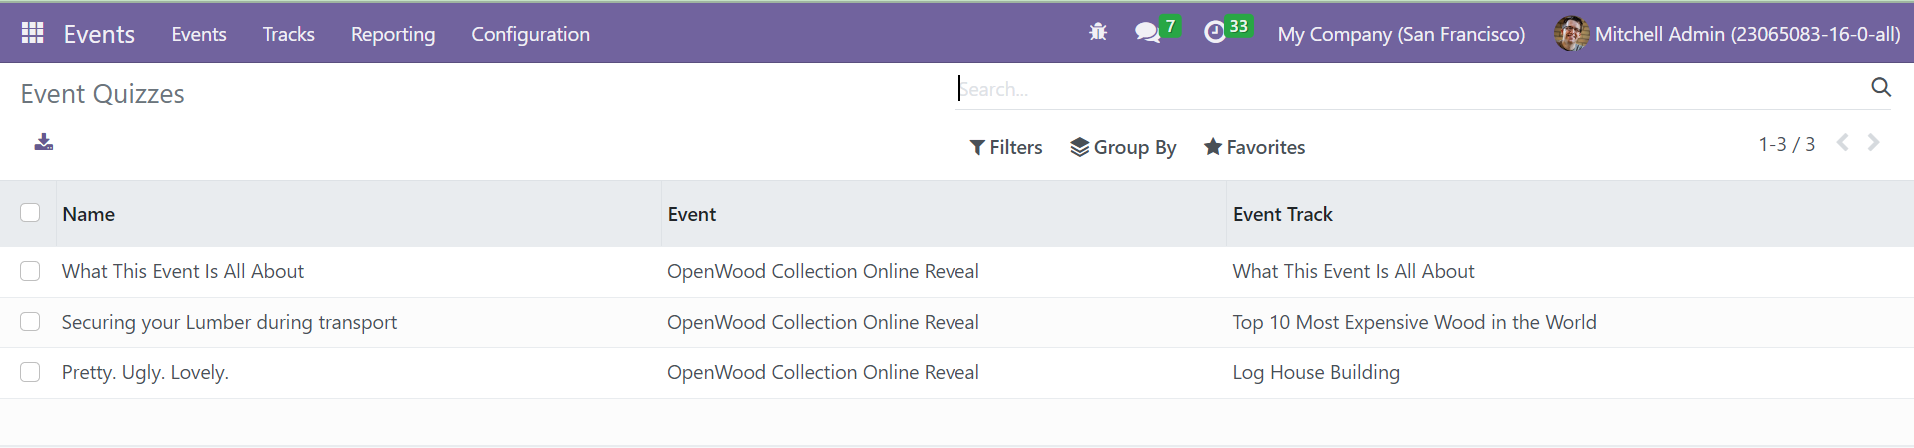Open the Group By dropdown
Image resolution: width=1914 pixels, height=448 pixels.
[1123, 147]
